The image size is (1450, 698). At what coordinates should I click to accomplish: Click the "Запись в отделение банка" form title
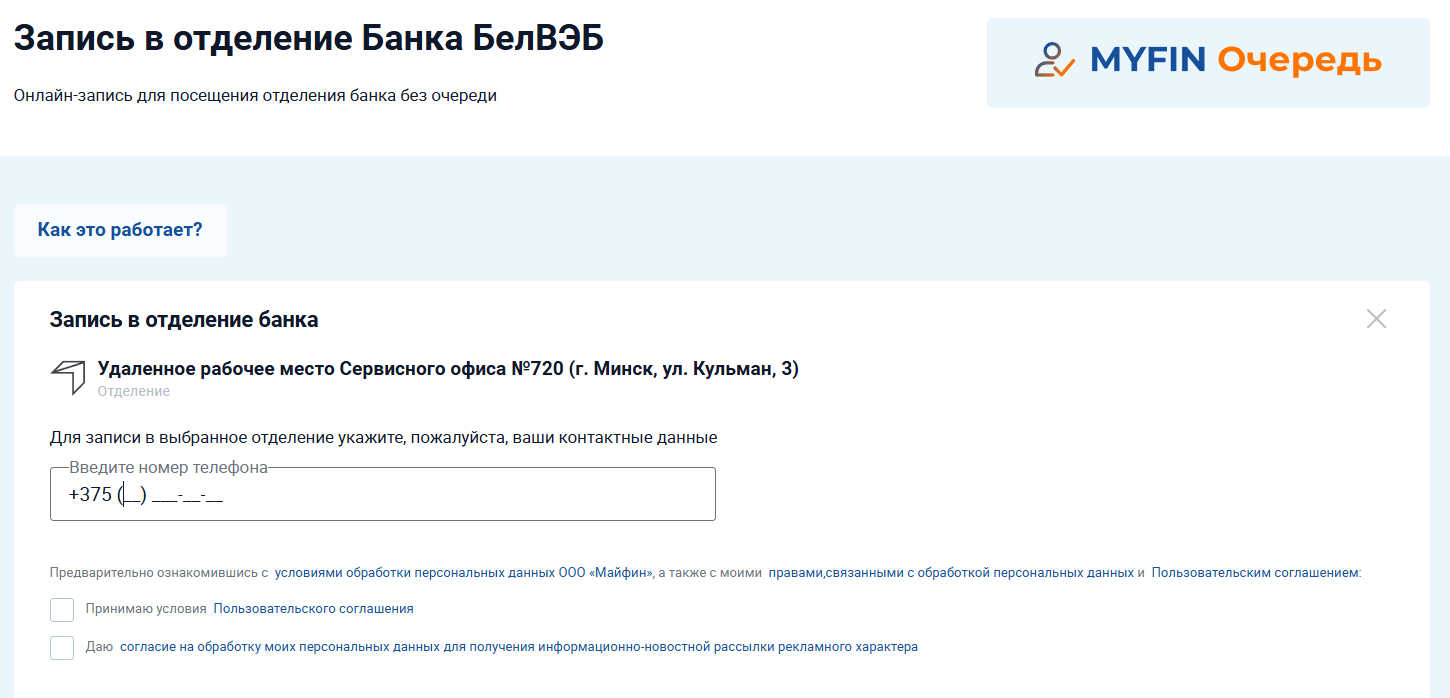pos(184,320)
